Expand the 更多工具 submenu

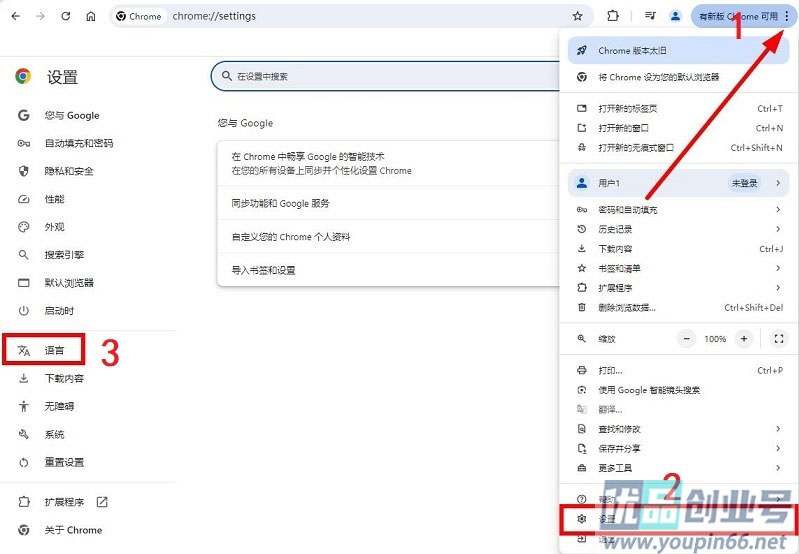(x=676, y=467)
